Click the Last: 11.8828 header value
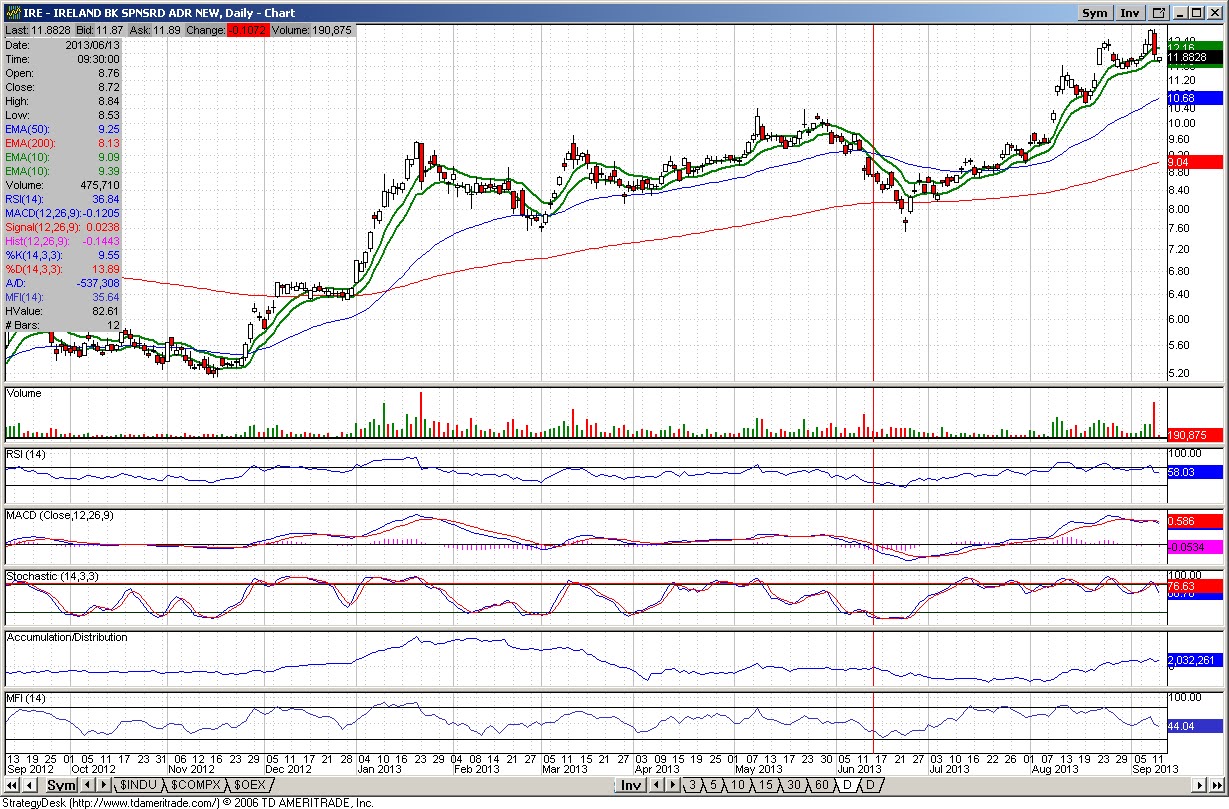The height and width of the screenshot is (809, 1229). point(37,31)
